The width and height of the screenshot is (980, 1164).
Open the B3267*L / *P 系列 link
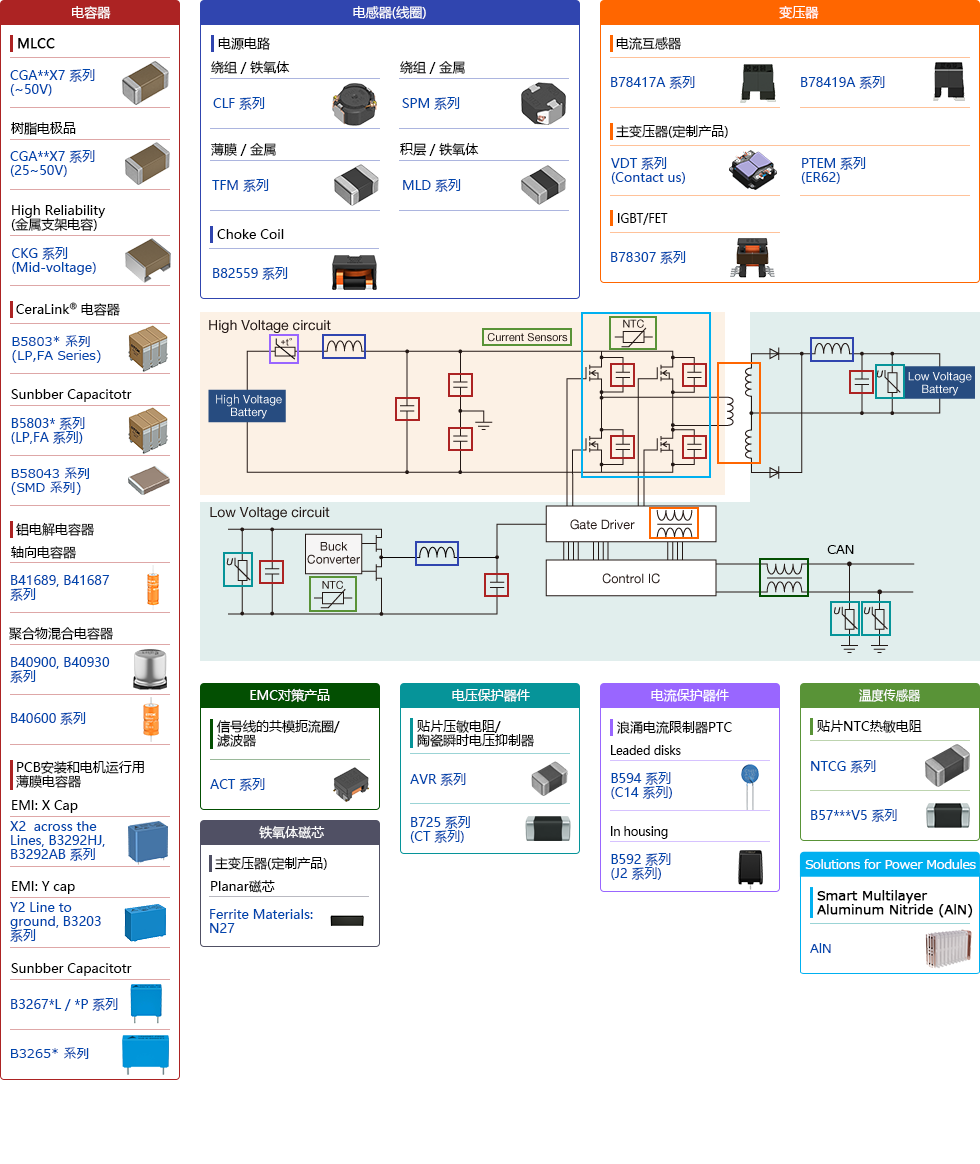64,1004
